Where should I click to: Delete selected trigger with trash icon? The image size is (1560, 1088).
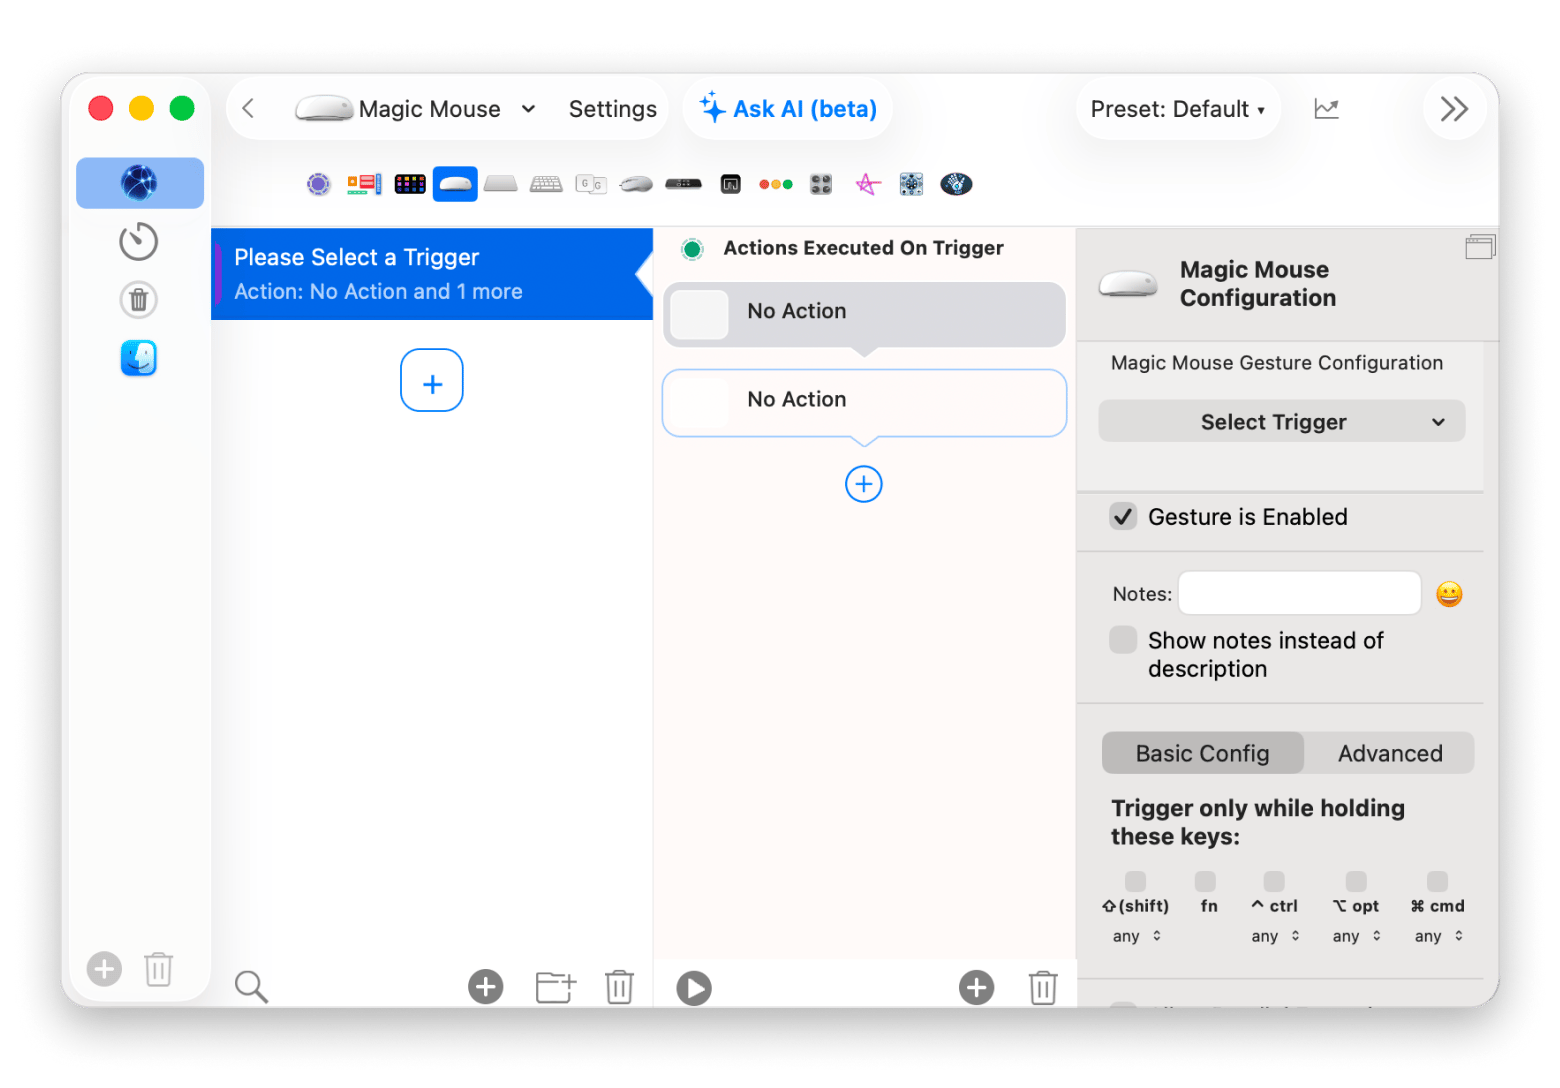[x=619, y=987]
